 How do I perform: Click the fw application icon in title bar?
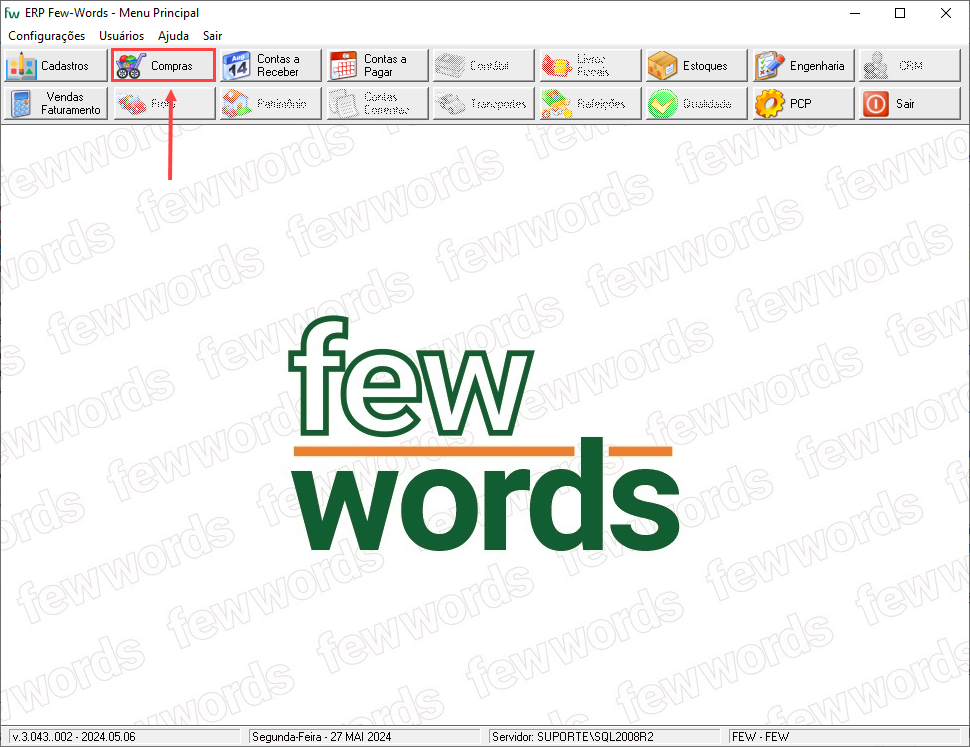[x=12, y=12]
